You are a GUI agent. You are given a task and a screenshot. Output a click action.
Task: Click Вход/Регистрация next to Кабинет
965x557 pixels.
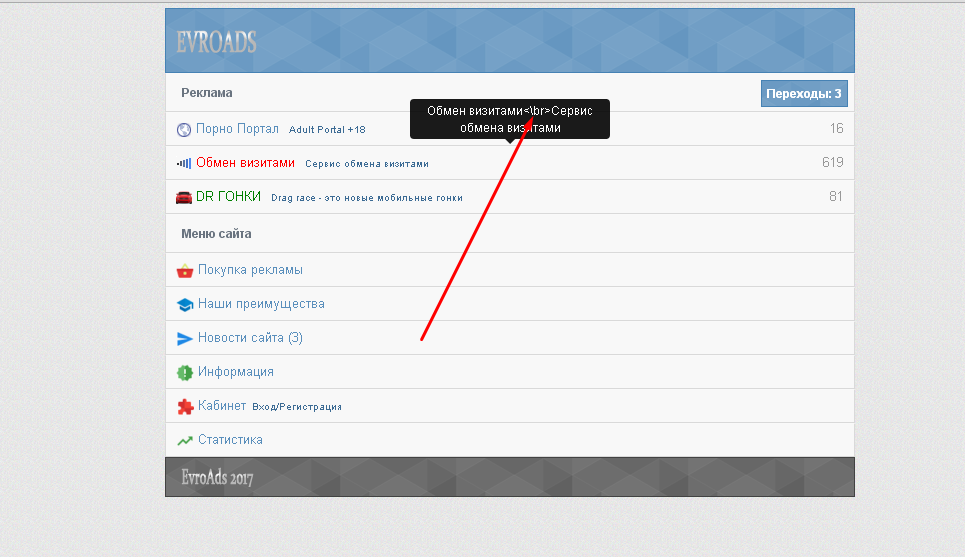pos(297,407)
